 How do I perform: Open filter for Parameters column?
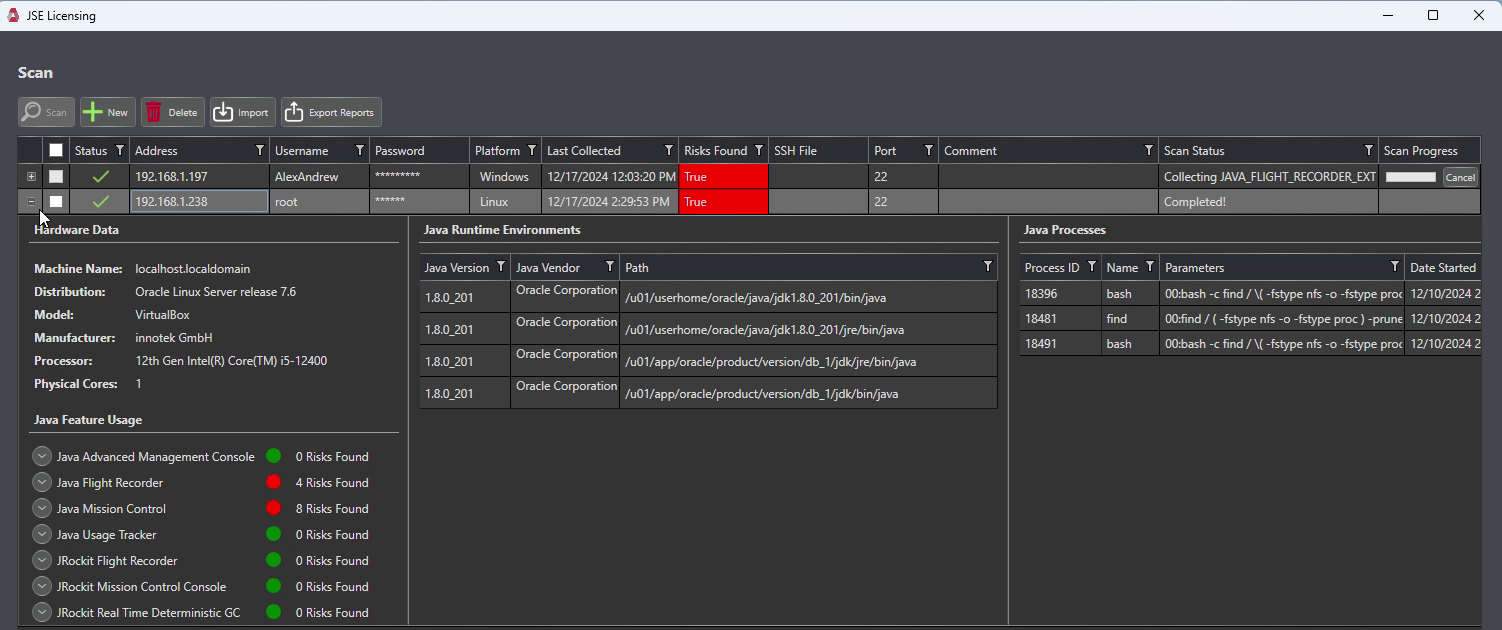(1395, 267)
